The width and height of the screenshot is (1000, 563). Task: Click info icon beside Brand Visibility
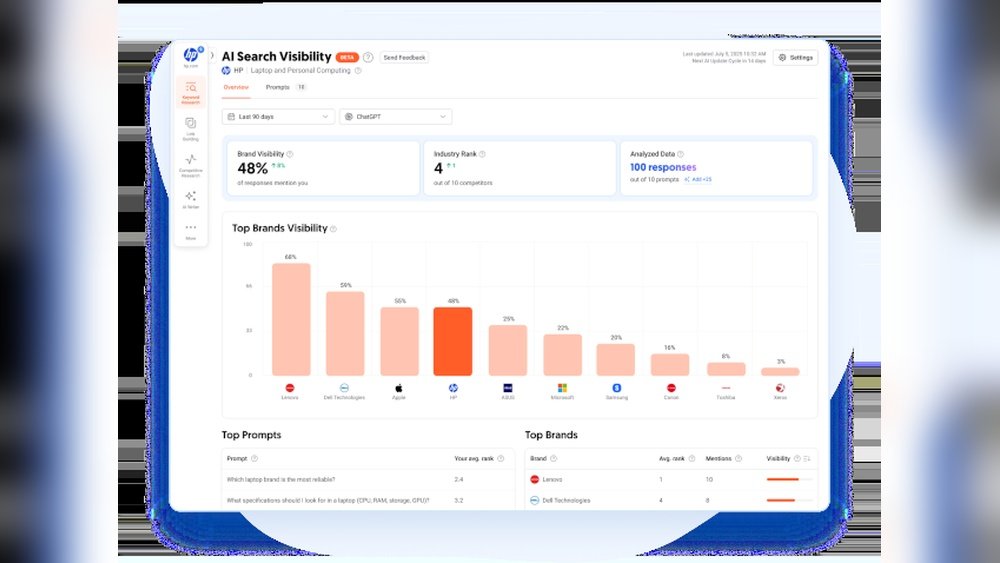pos(290,154)
